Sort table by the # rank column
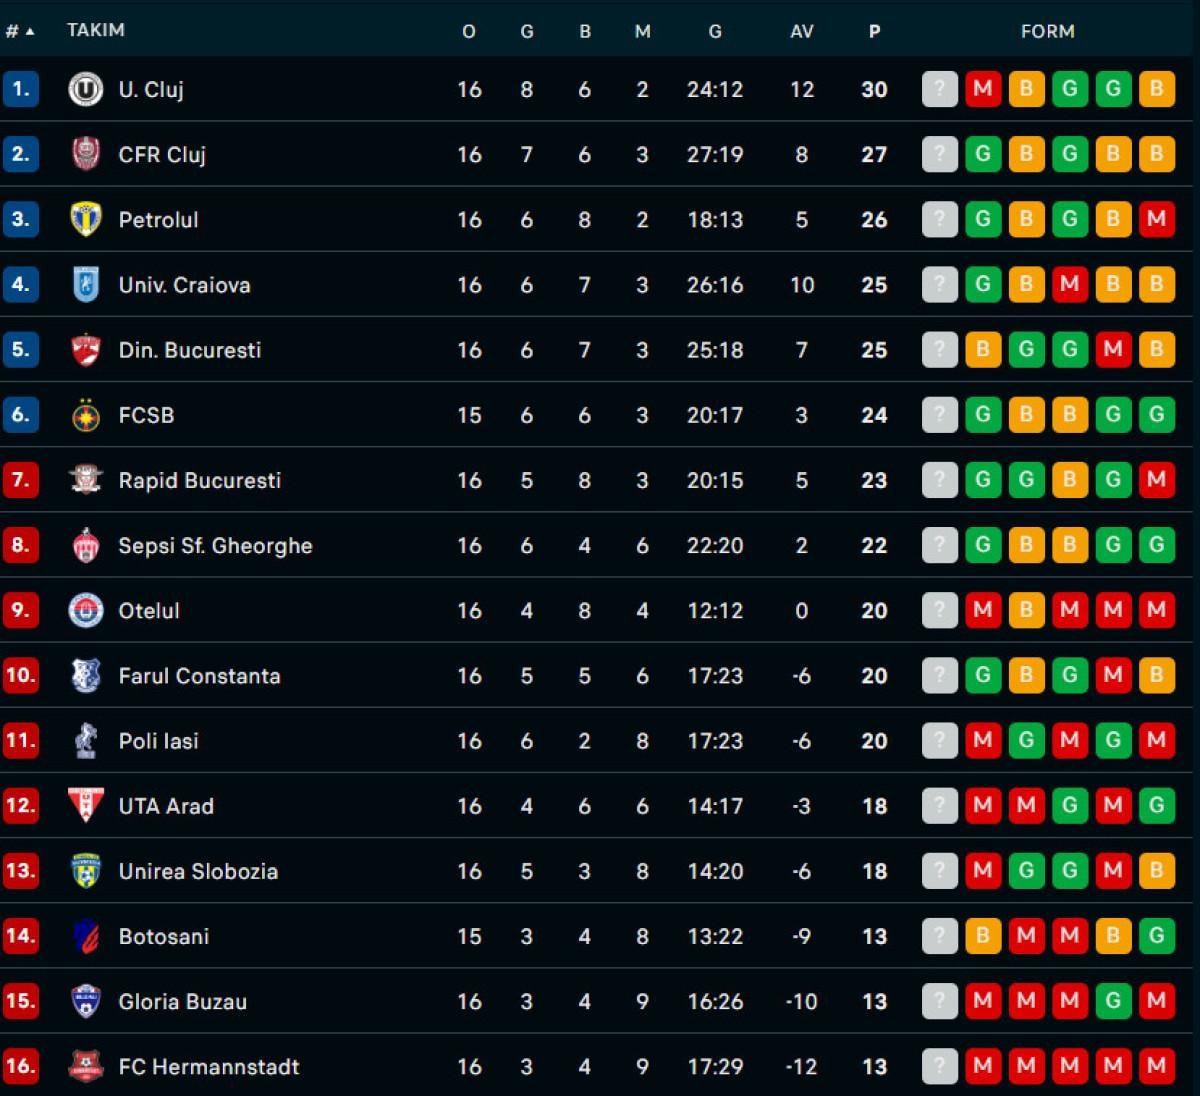Viewport: 1200px width, 1096px height. click(x=19, y=31)
